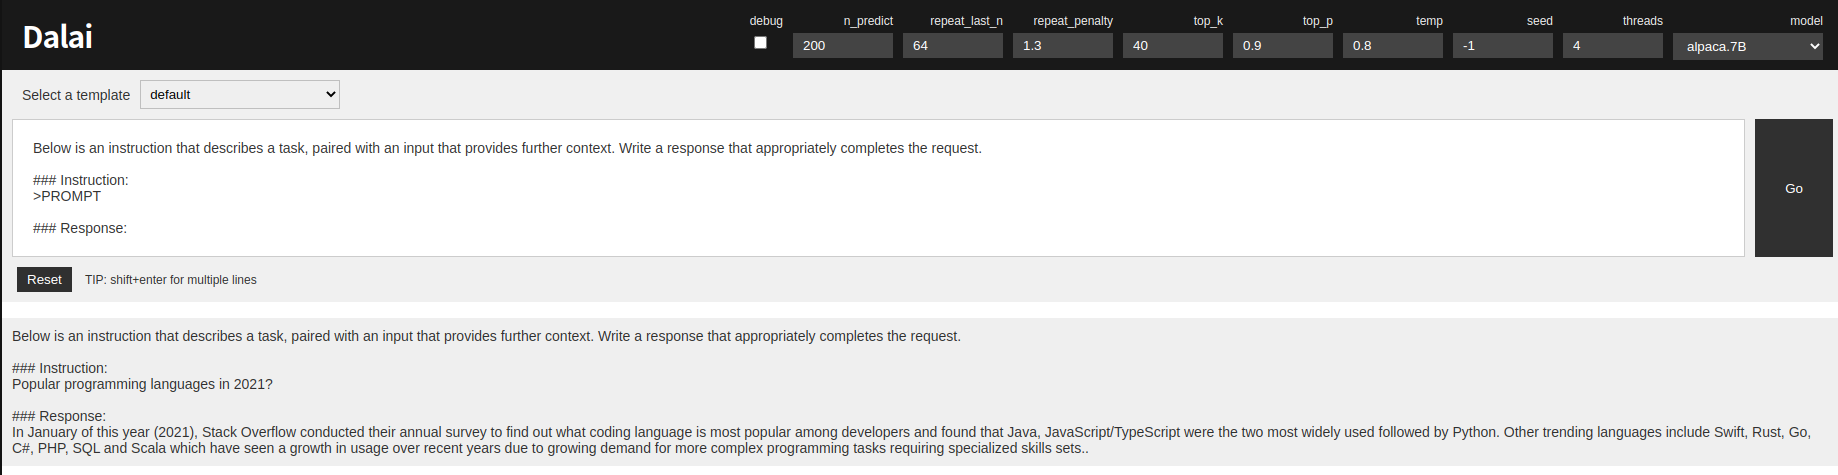The image size is (1838, 475).
Task: Click the output line starting 'C#, PHP, SQL and Scala'
Action: pyautogui.click(x=550, y=448)
